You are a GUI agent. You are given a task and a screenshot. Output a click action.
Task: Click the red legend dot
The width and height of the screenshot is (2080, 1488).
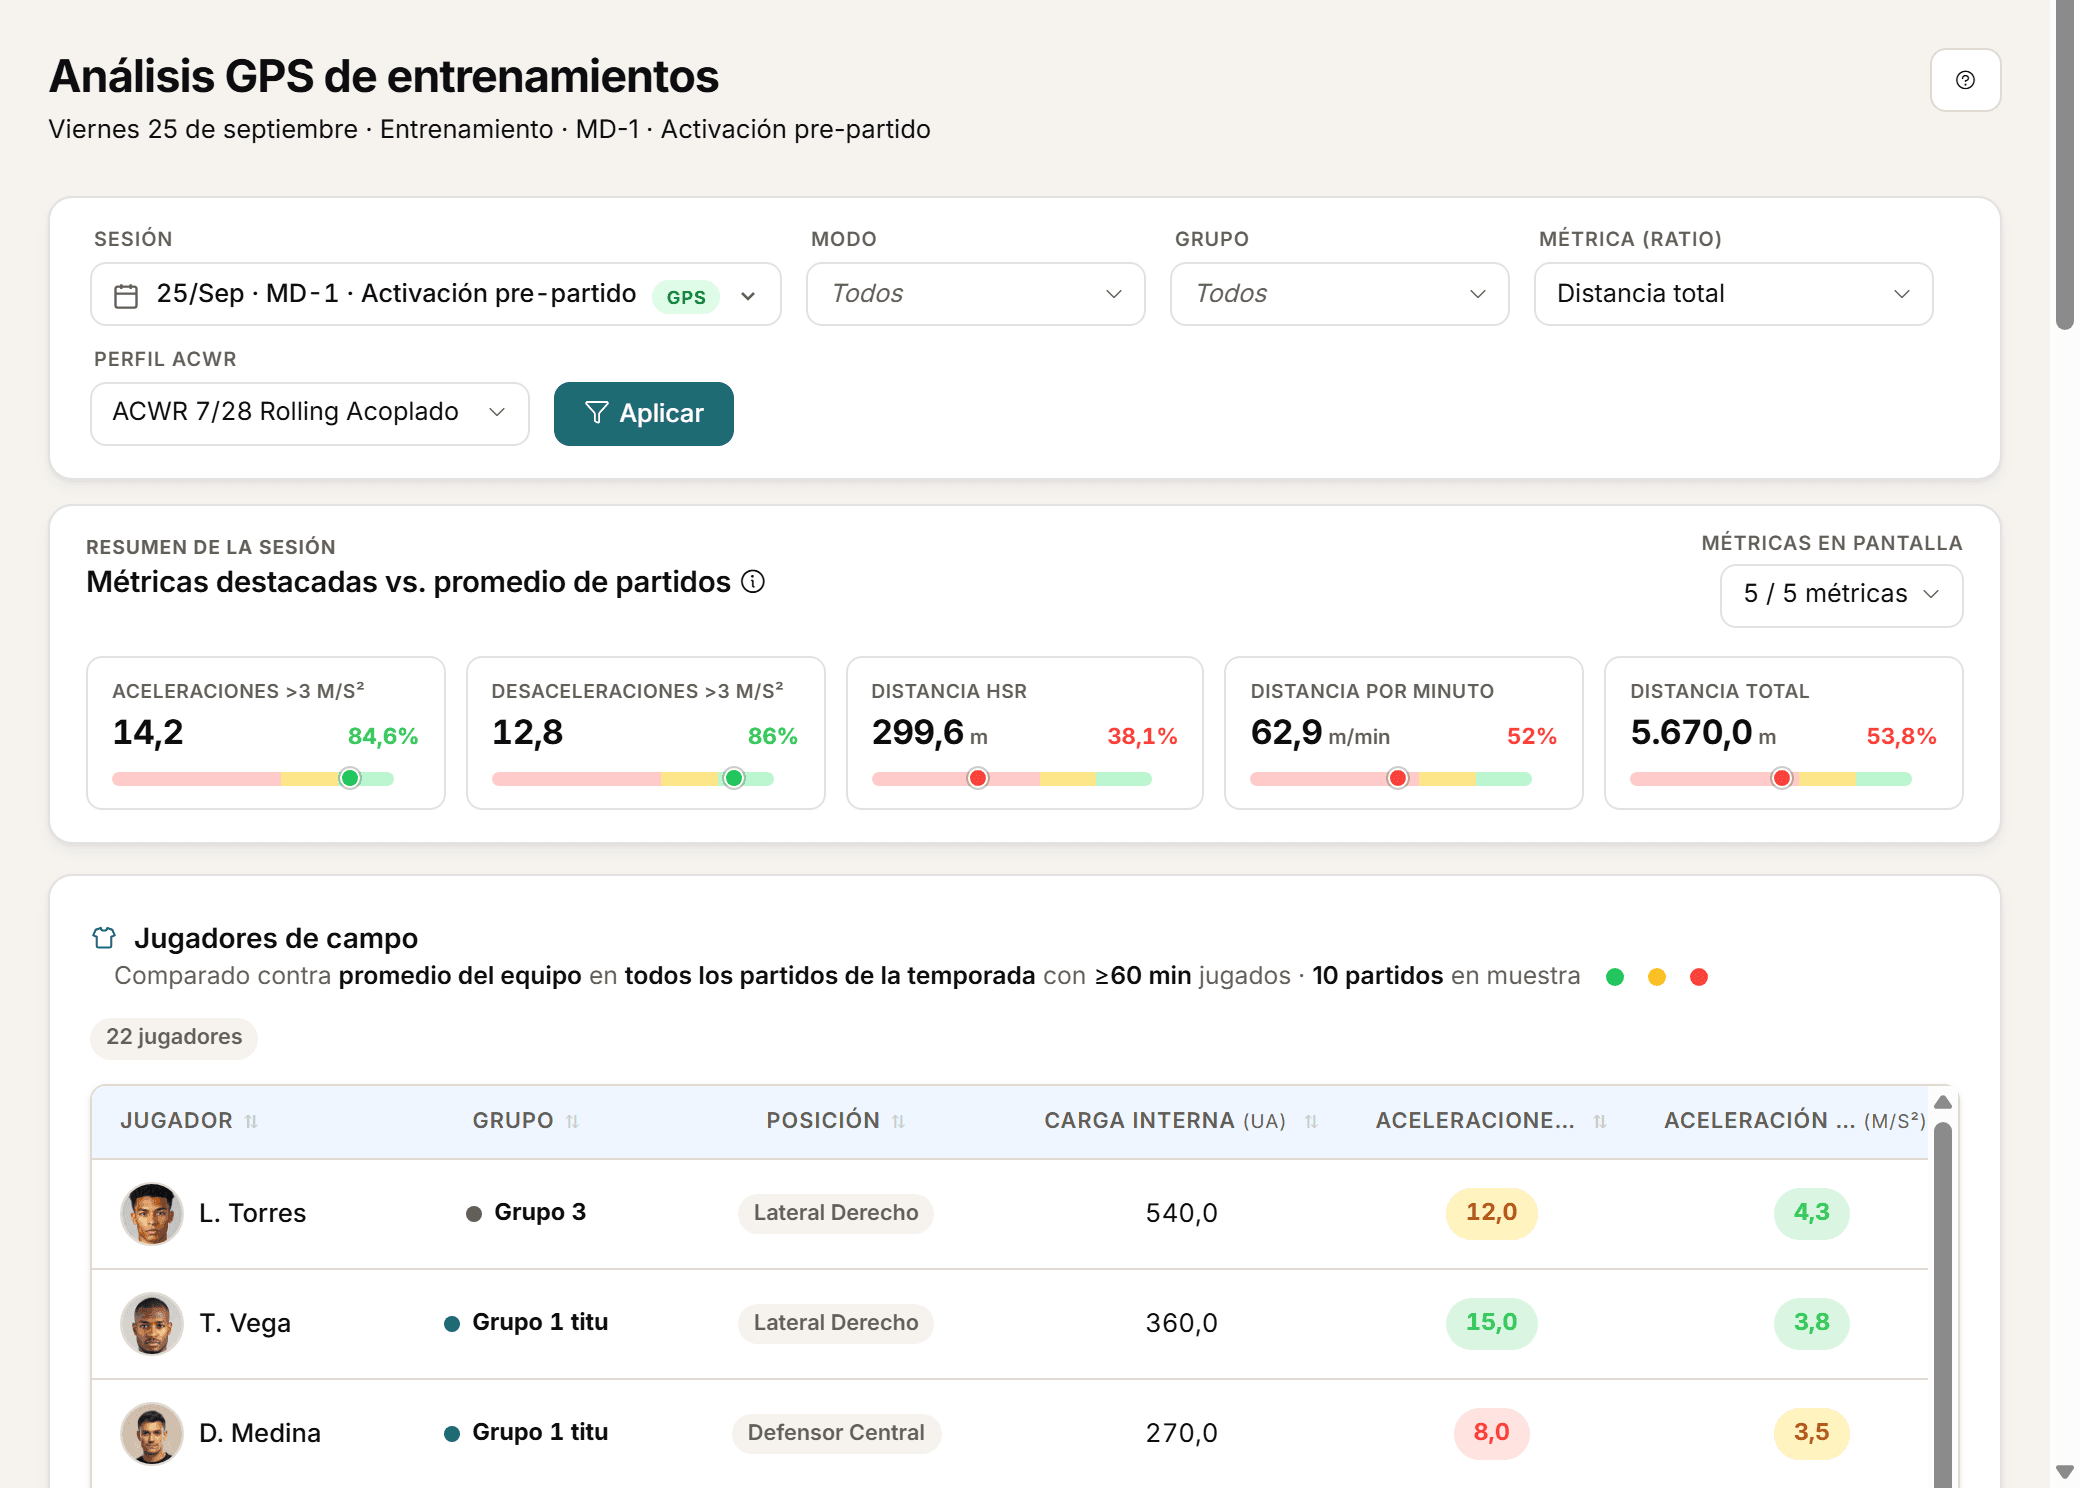coord(1699,977)
